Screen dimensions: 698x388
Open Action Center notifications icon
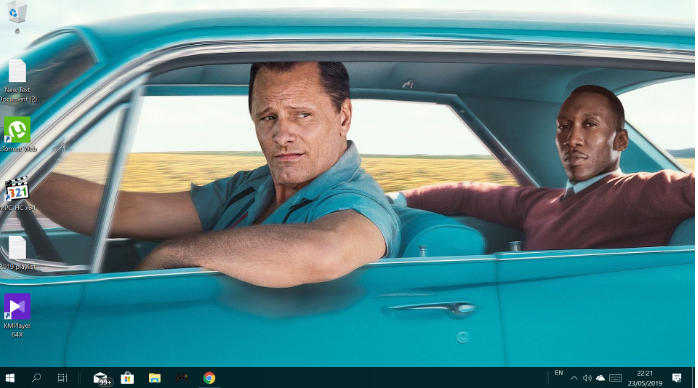click(x=677, y=378)
